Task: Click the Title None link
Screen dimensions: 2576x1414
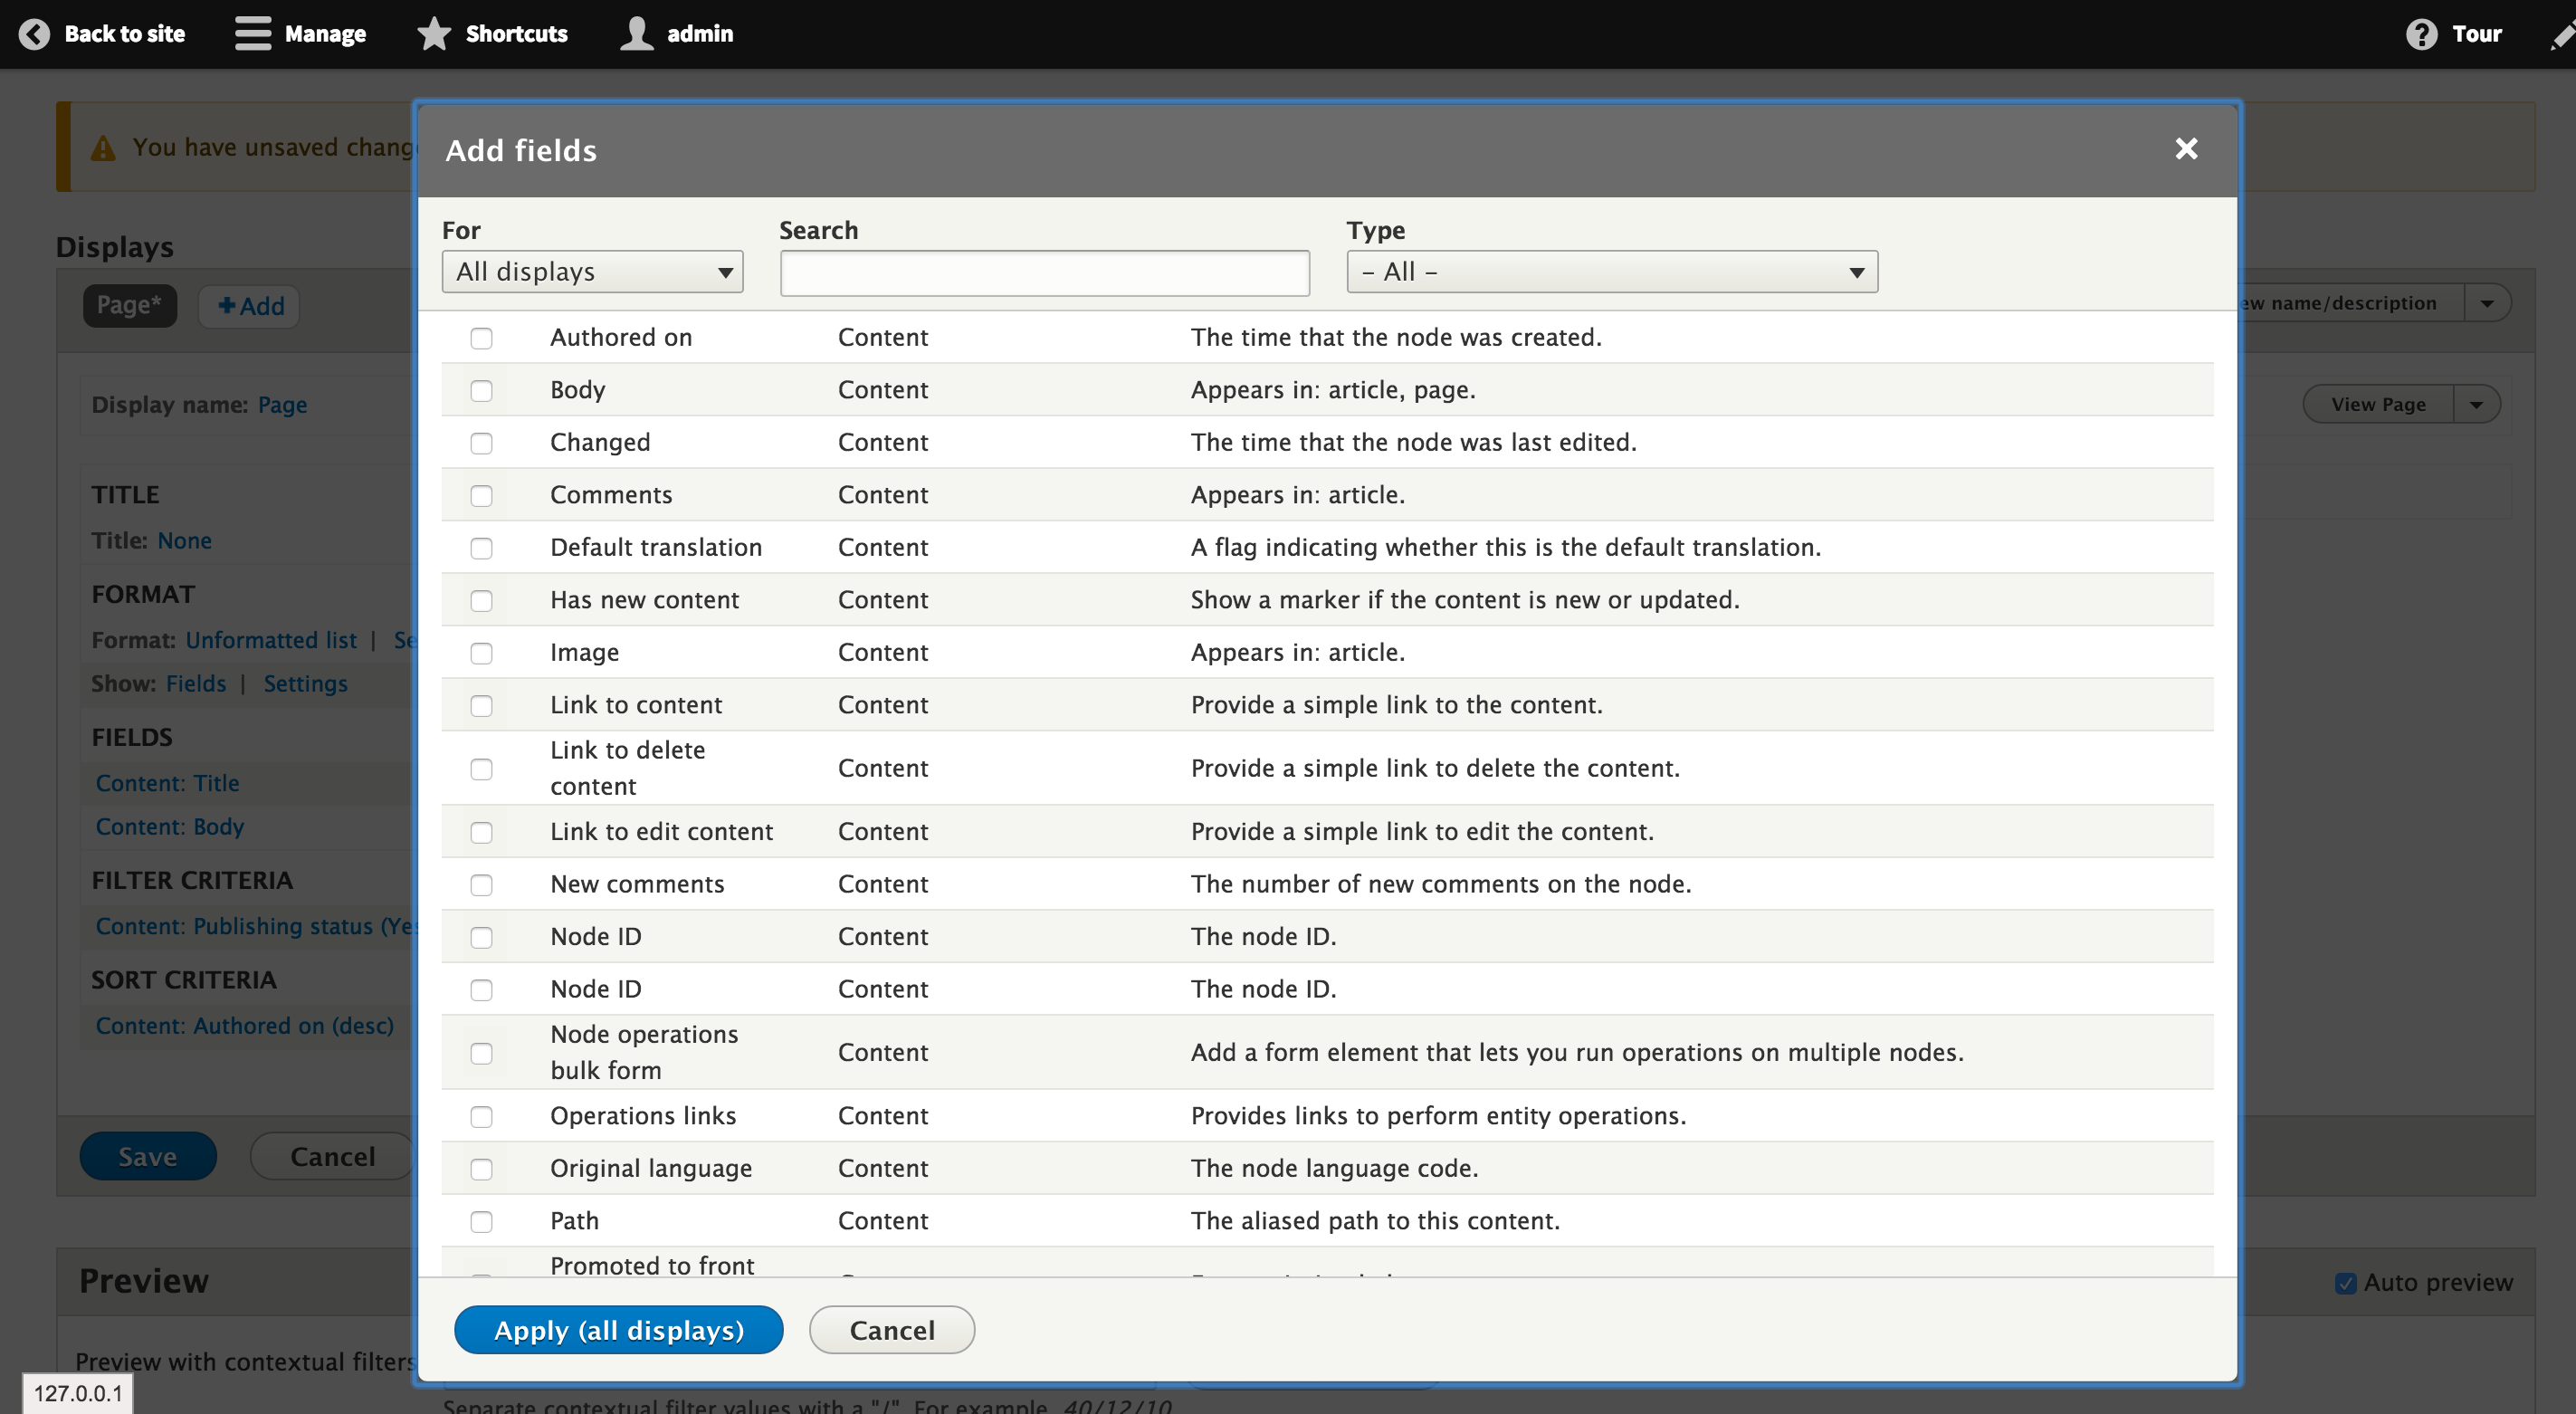Action: pyautogui.click(x=184, y=541)
